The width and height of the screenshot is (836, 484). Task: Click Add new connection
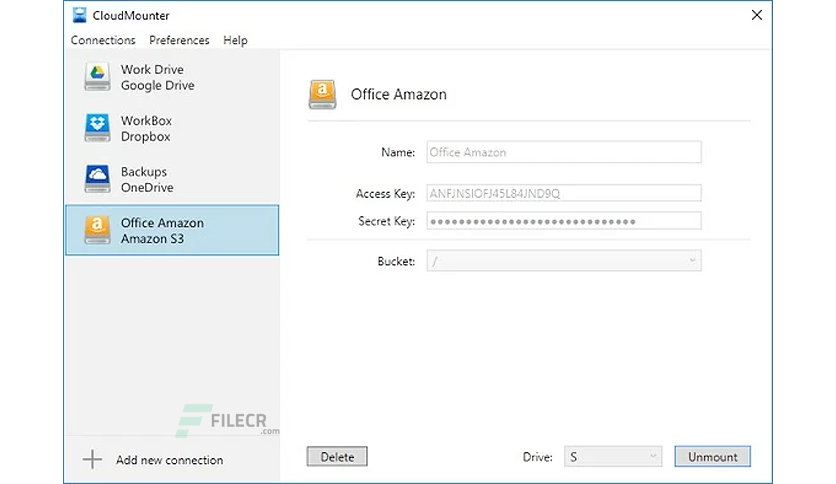click(x=170, y=460)
